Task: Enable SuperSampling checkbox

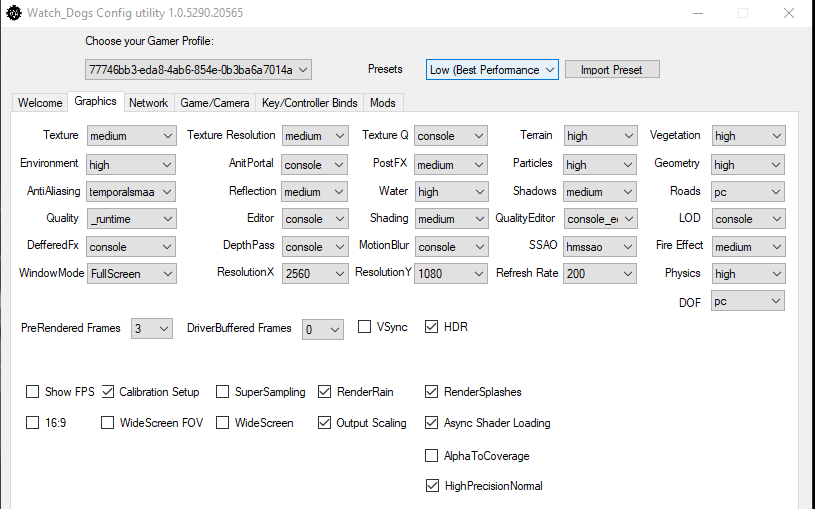Action: [x=222, y=391]
